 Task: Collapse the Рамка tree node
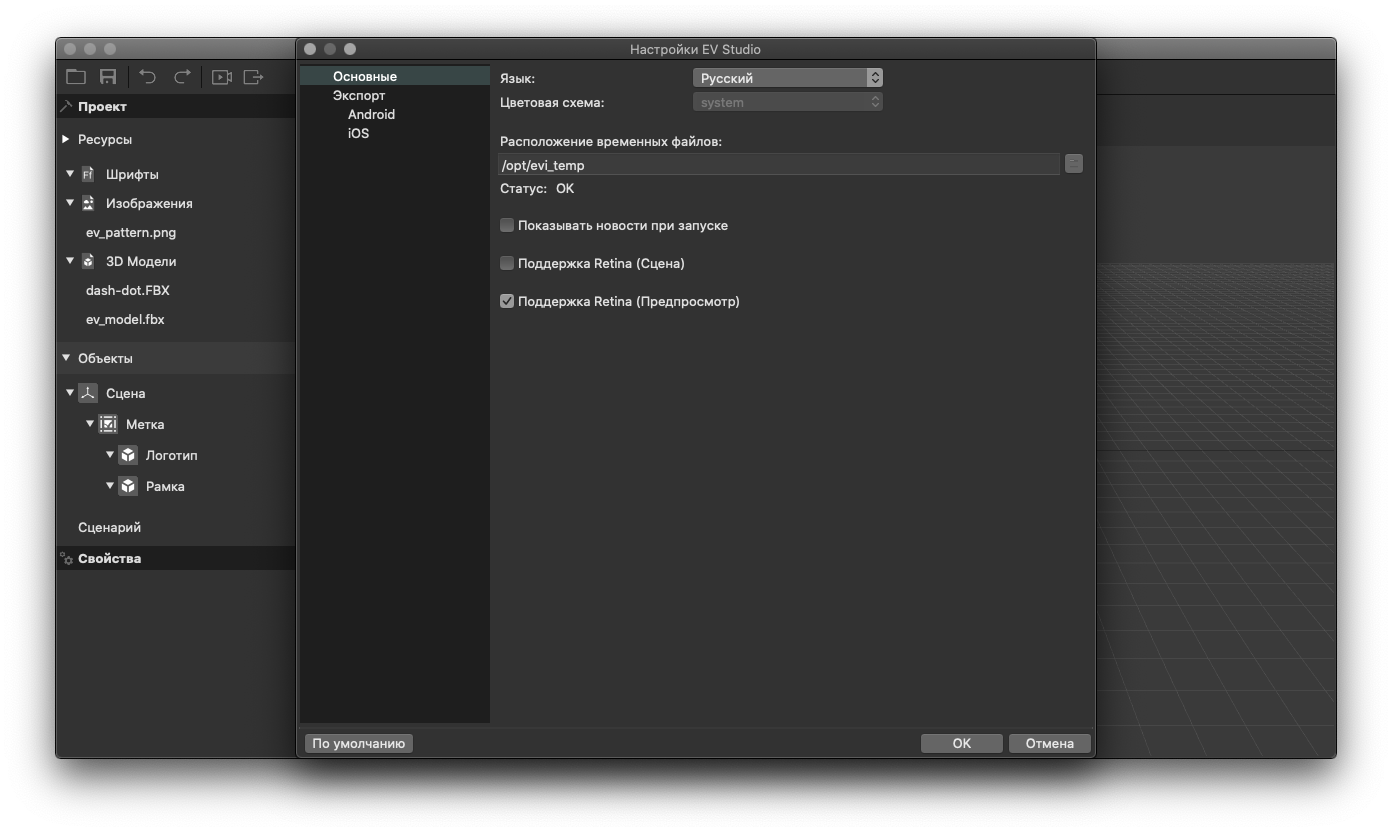(x=110, y=485)
